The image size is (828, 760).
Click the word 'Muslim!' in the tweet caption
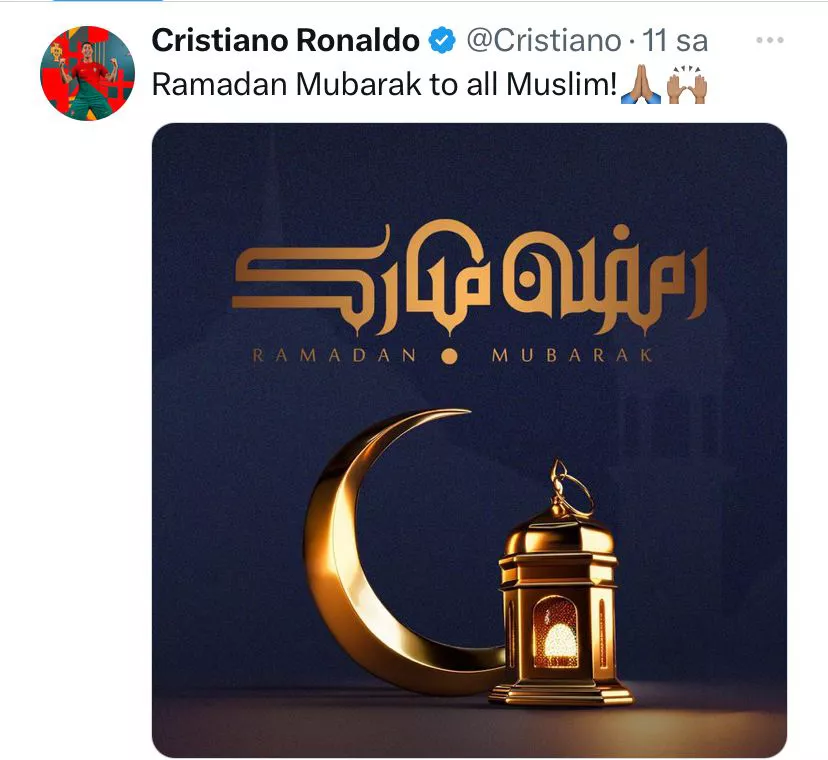click(561, 85)
